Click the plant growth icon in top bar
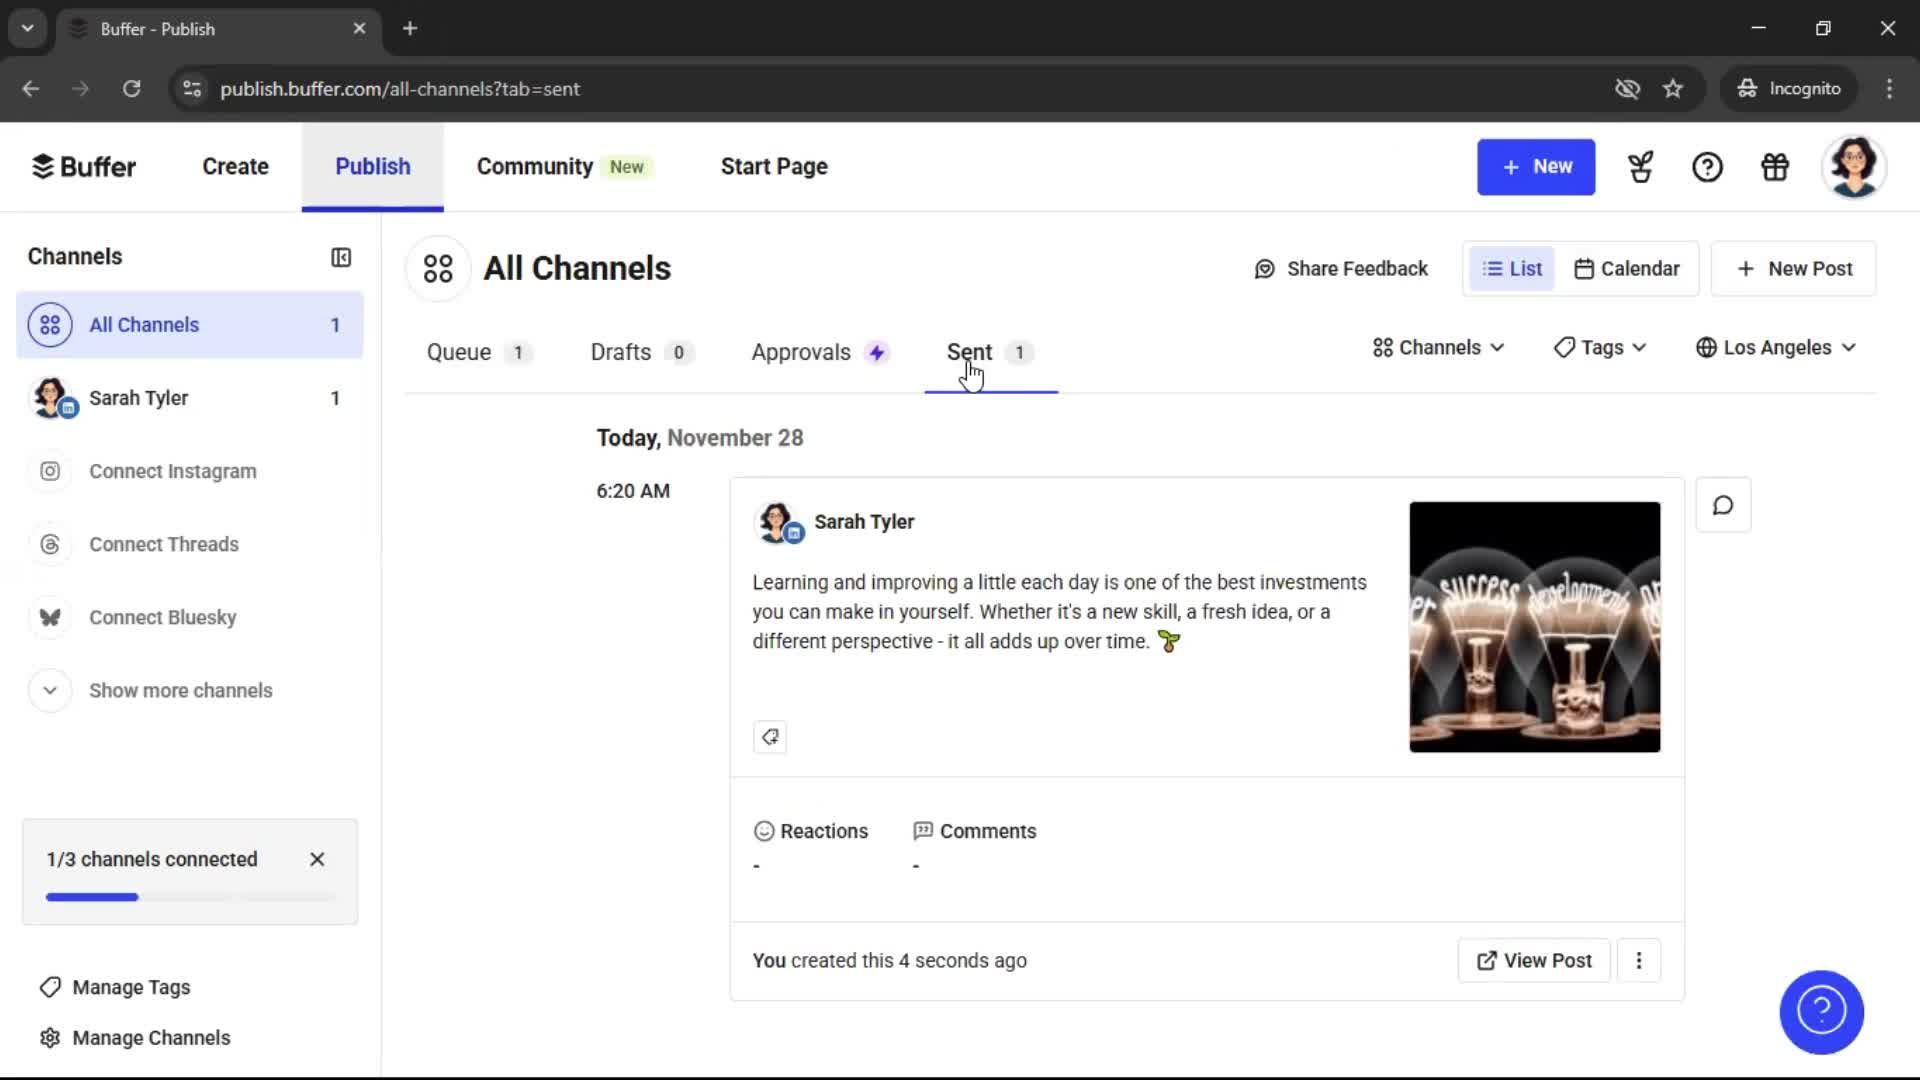The image size is (1920, 1080). (x=1640, y=167)
